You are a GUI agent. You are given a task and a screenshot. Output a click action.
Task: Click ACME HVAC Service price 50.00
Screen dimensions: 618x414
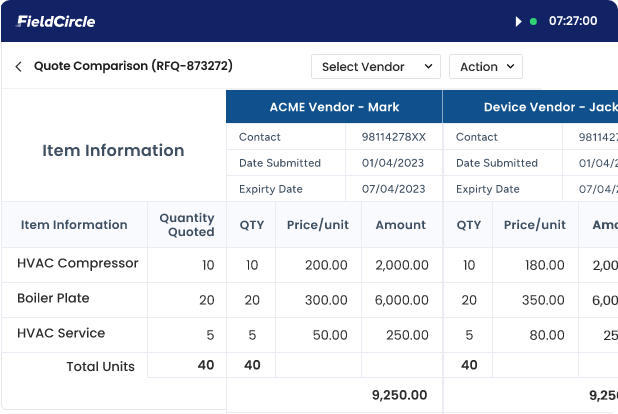330,335
